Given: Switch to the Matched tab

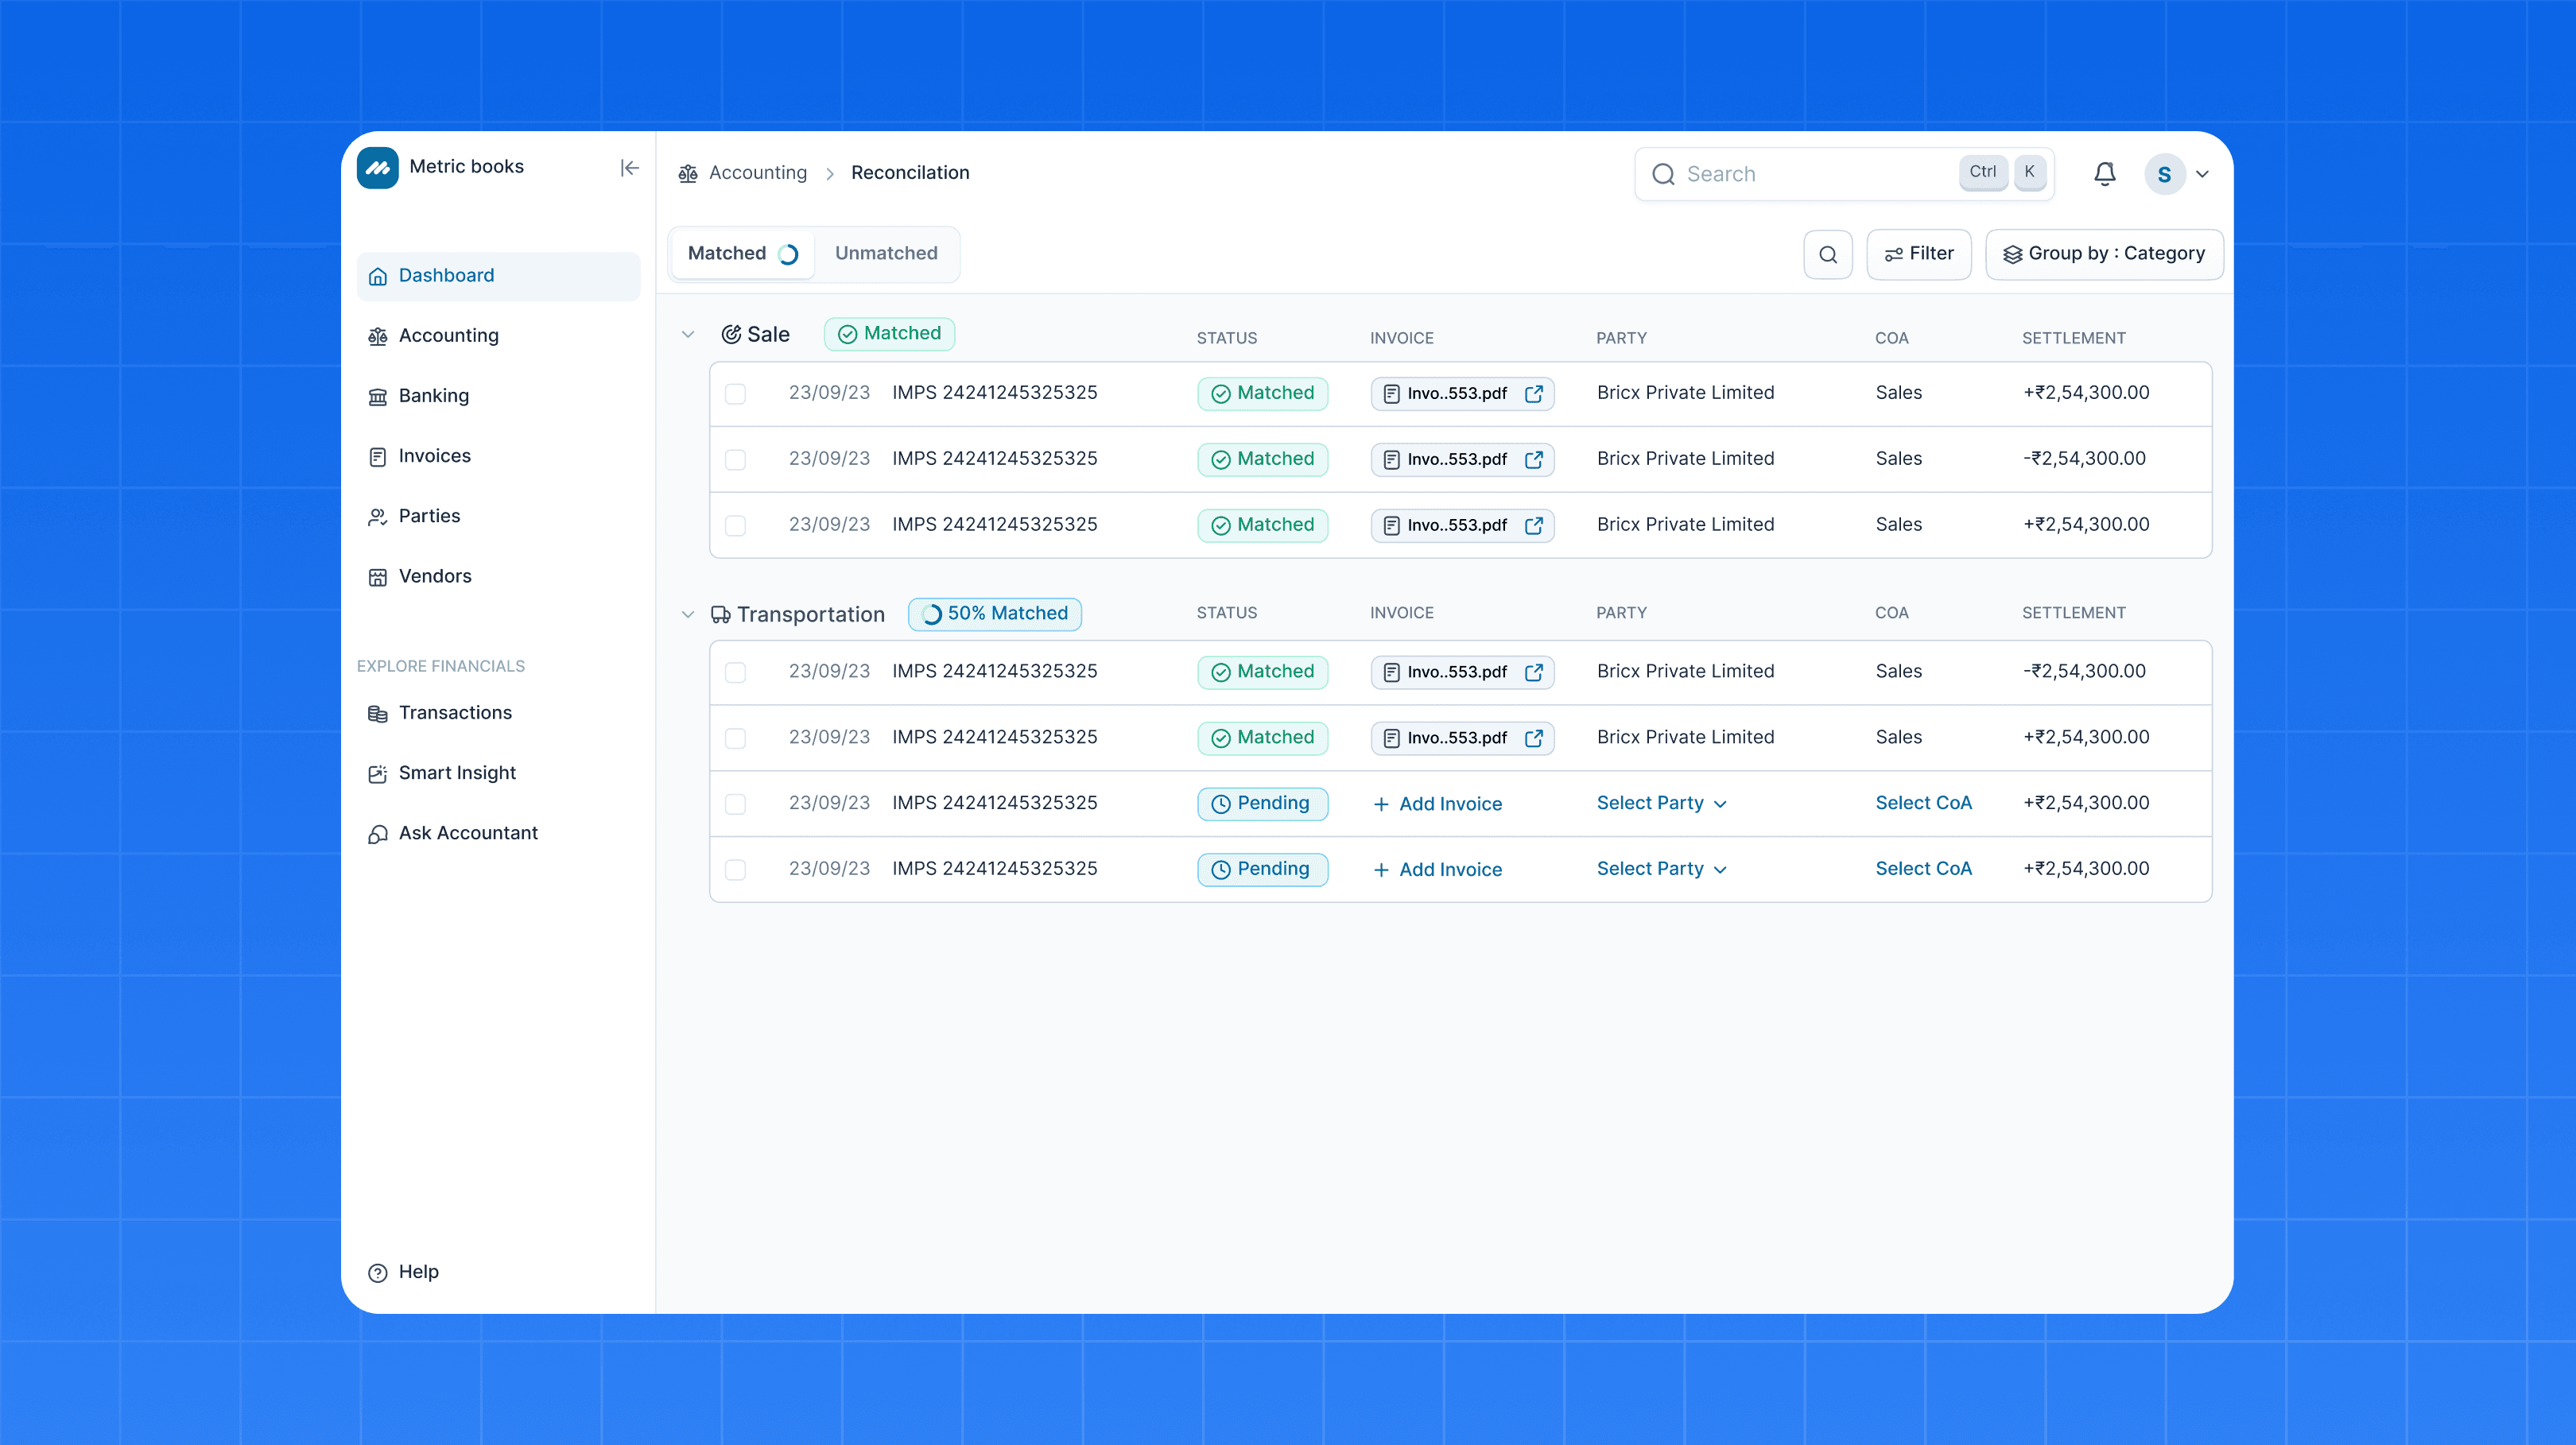Looking at the screenshot, I should pyautogui.click(x=742, y=254).
